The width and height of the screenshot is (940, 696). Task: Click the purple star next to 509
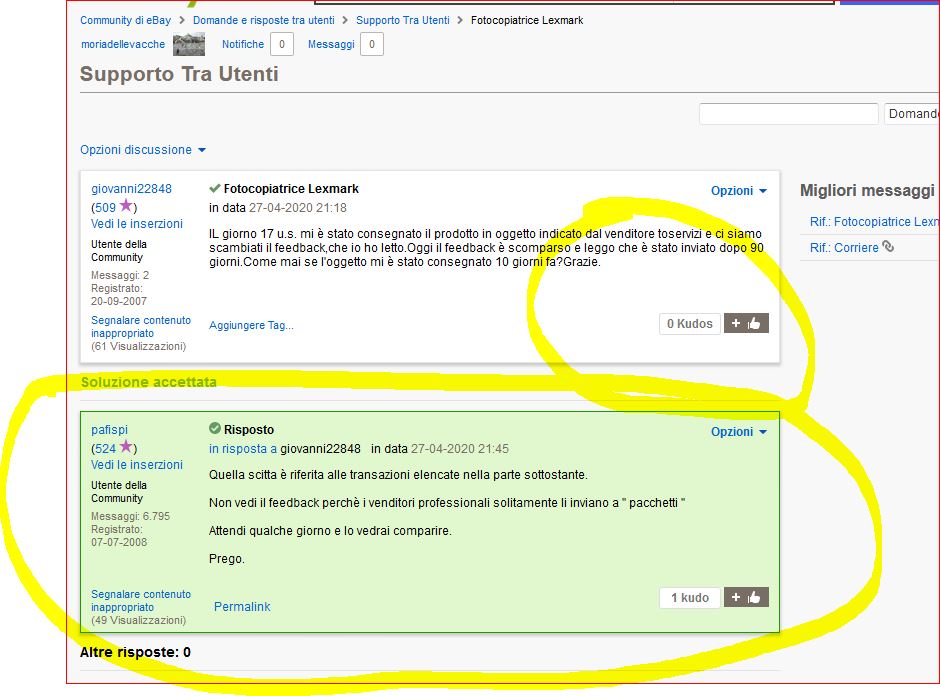pyautogui.click(x=126, y=206)
